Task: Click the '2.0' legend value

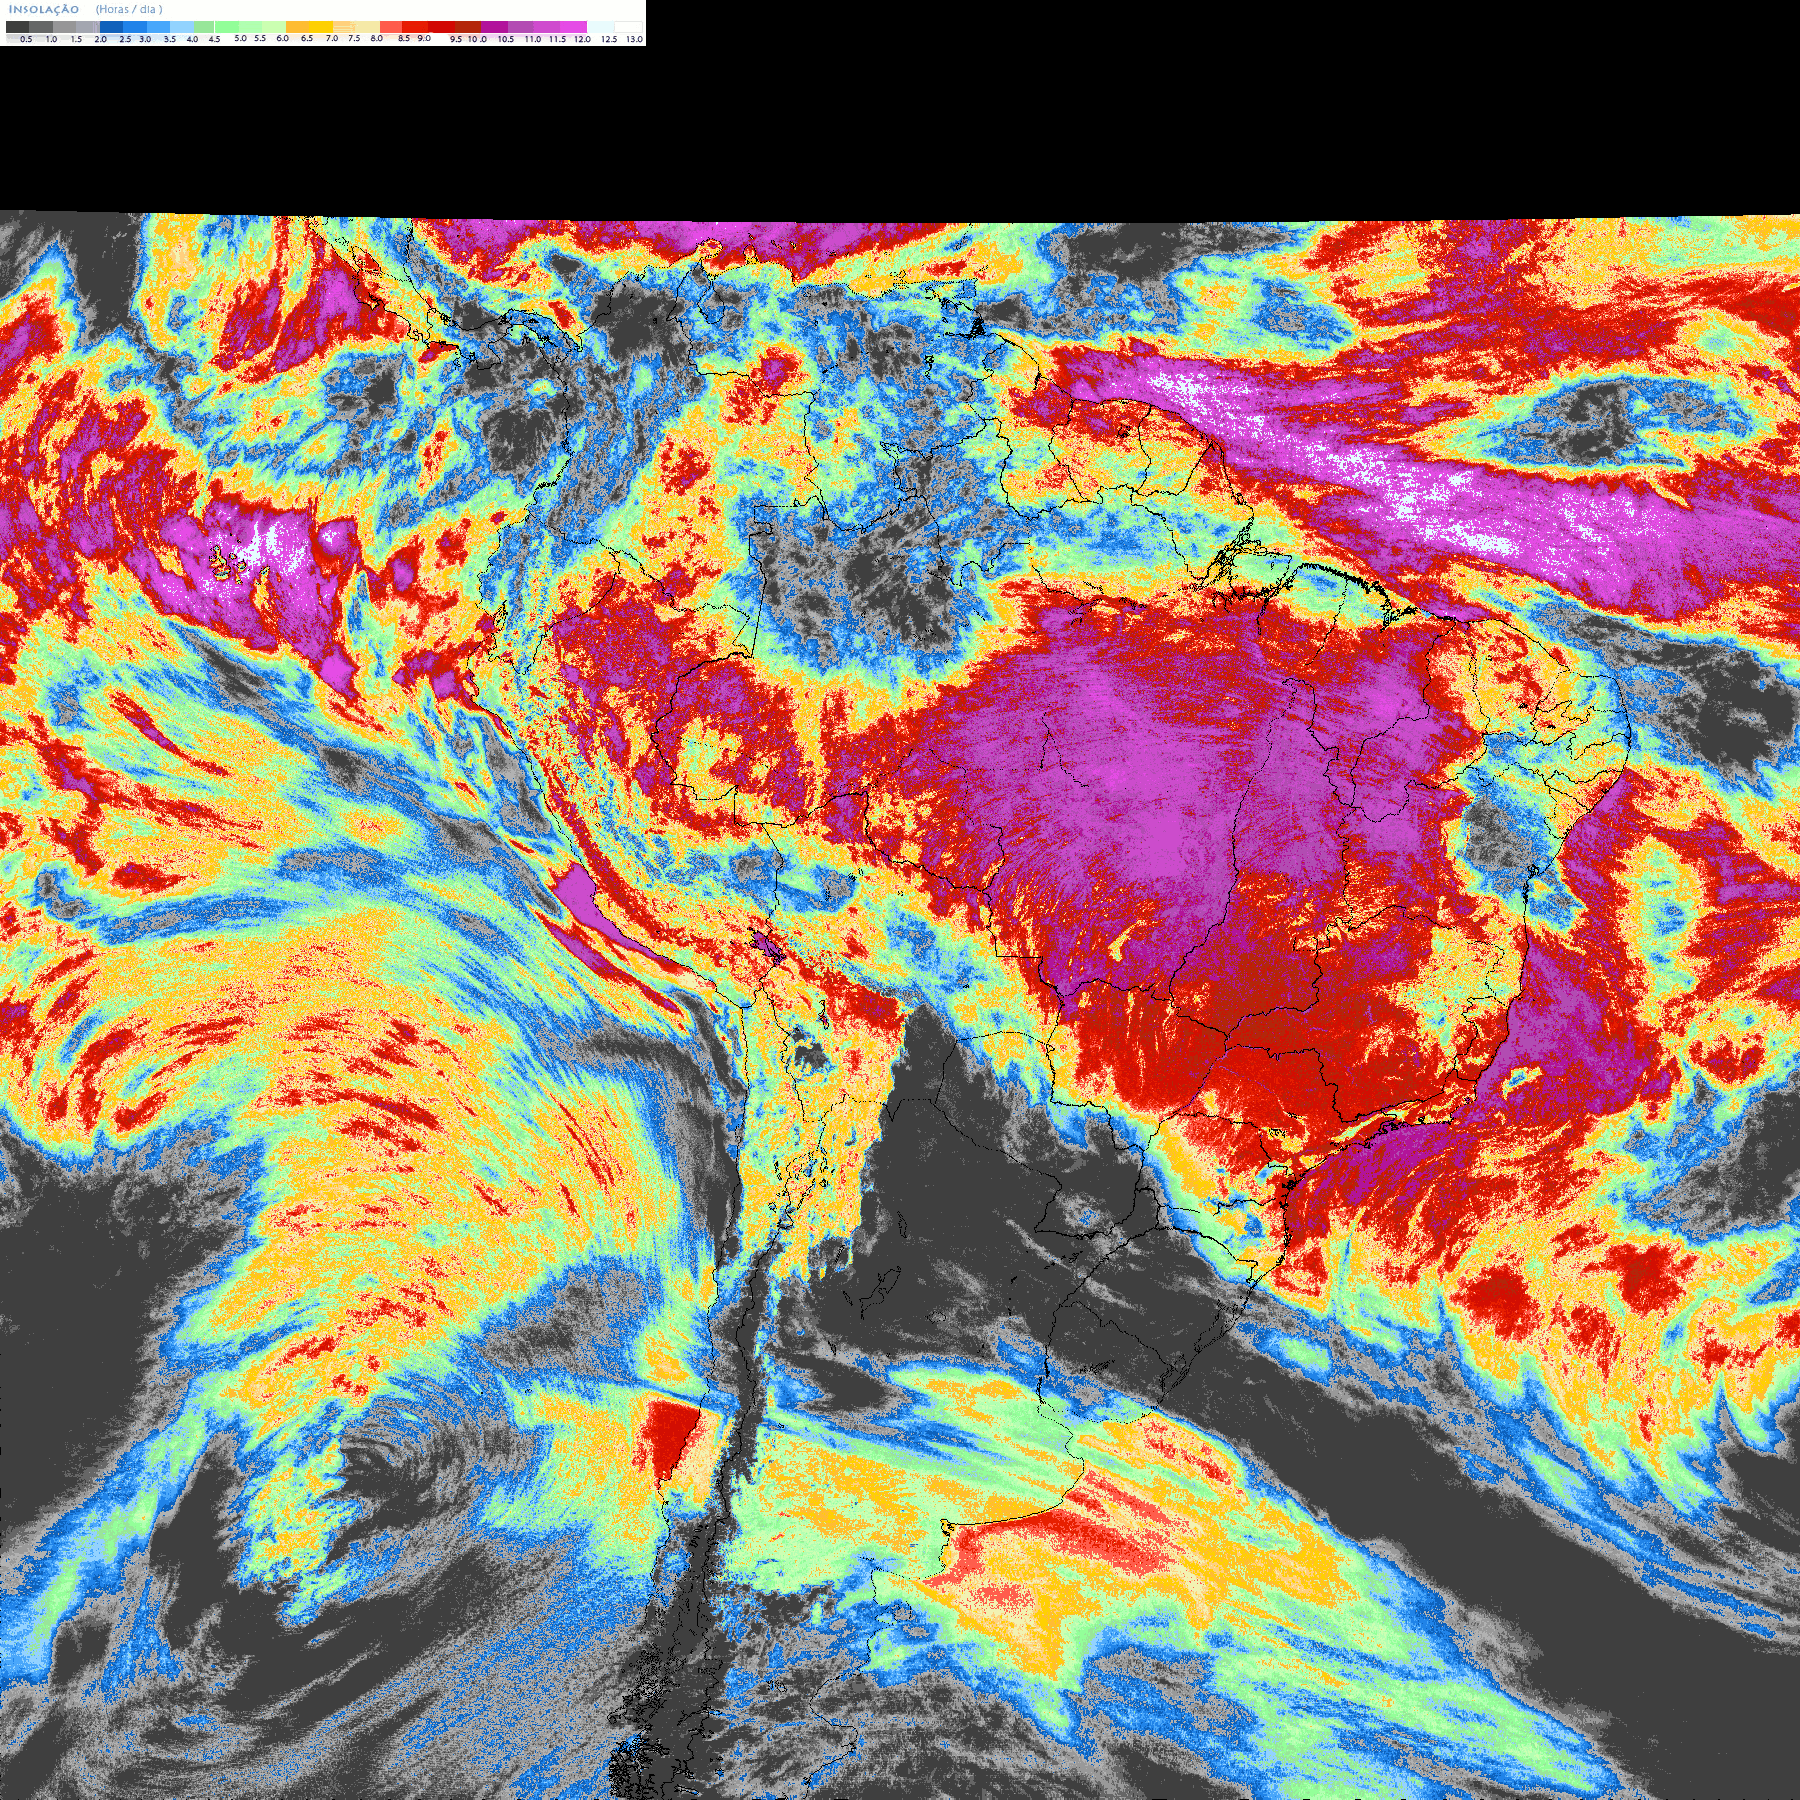Action: pyautogui.click(x=101, y=39)
